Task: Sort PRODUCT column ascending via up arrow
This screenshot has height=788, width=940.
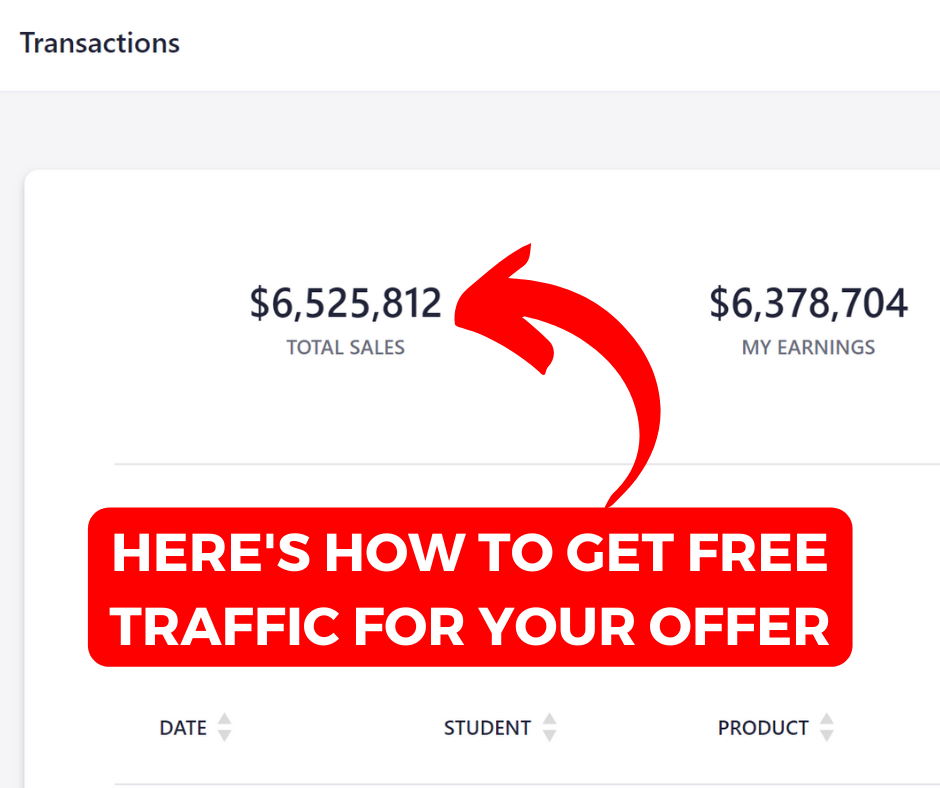Action: coord(827,720)
